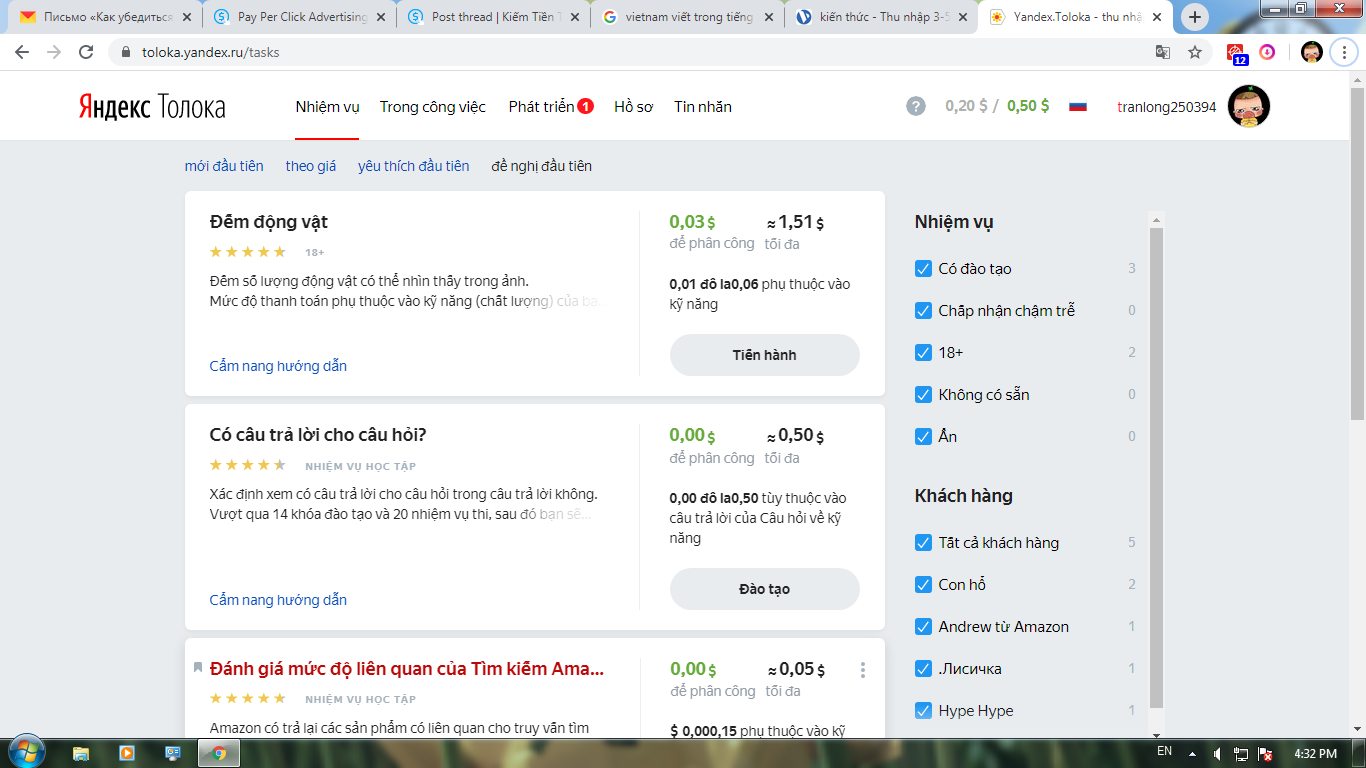1366x768 pixels.
Task: Open the EN input language selector
Action: pos(1164,751)
